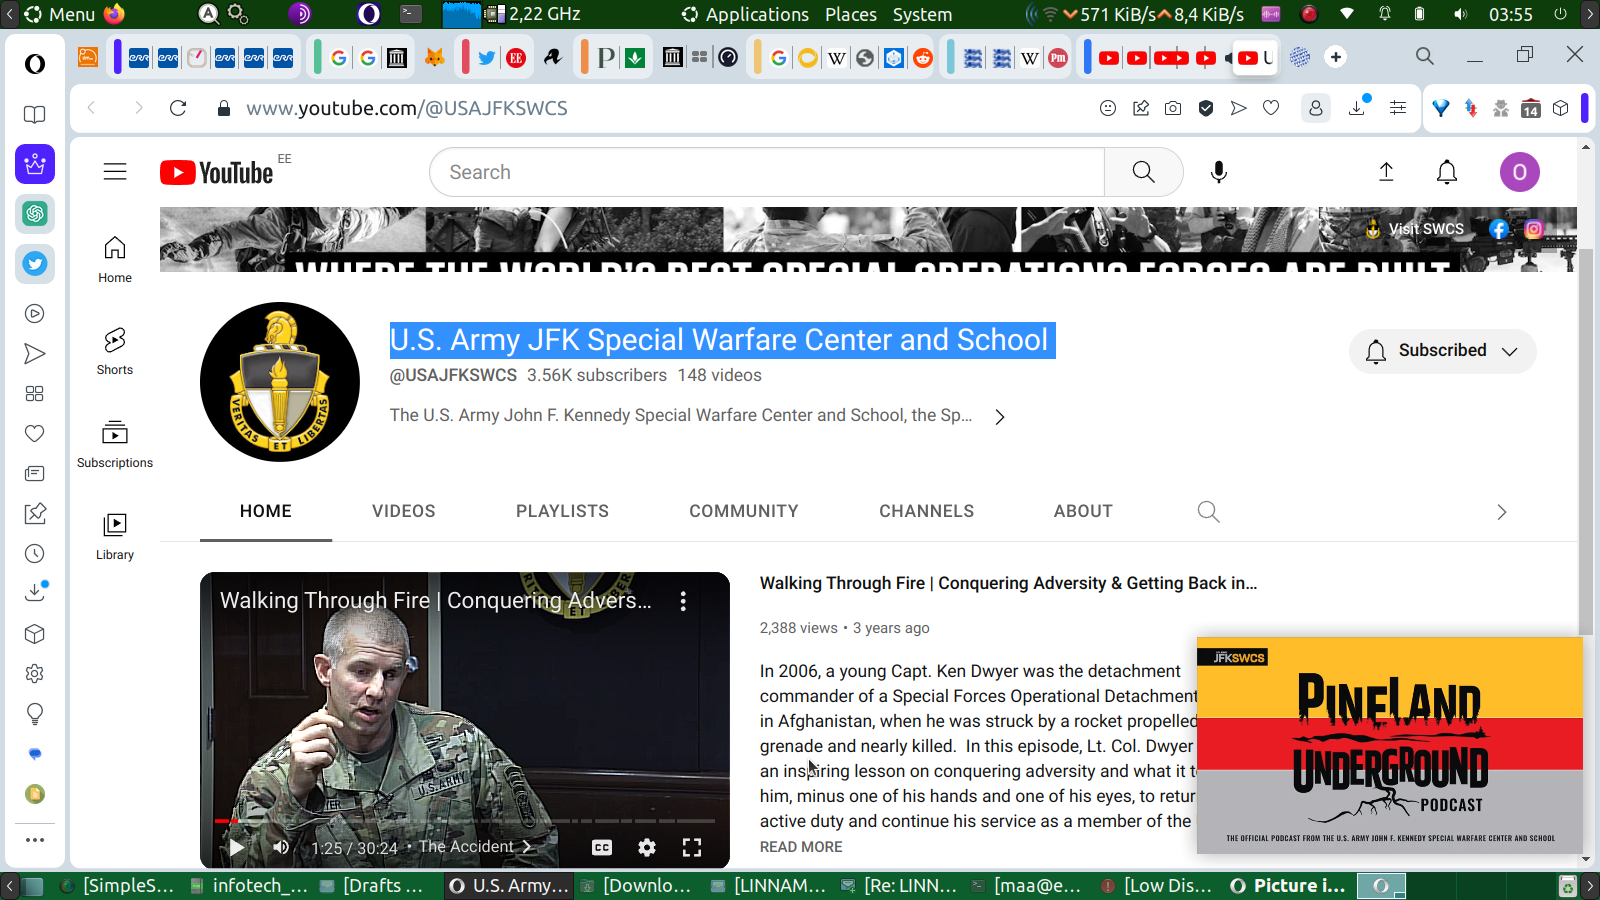Open the Places menu in top panel

[x=851, y=15]
